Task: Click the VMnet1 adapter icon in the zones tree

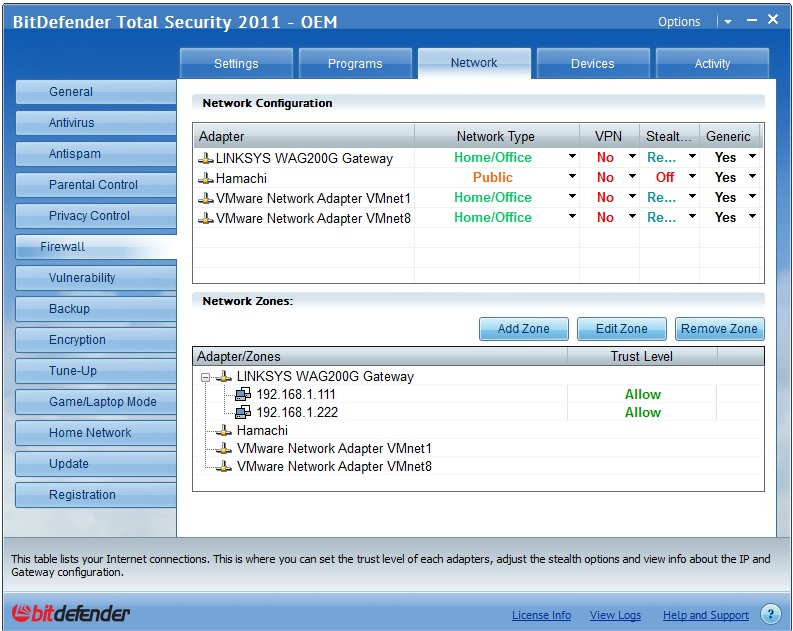Action: [x=224, y=448]
